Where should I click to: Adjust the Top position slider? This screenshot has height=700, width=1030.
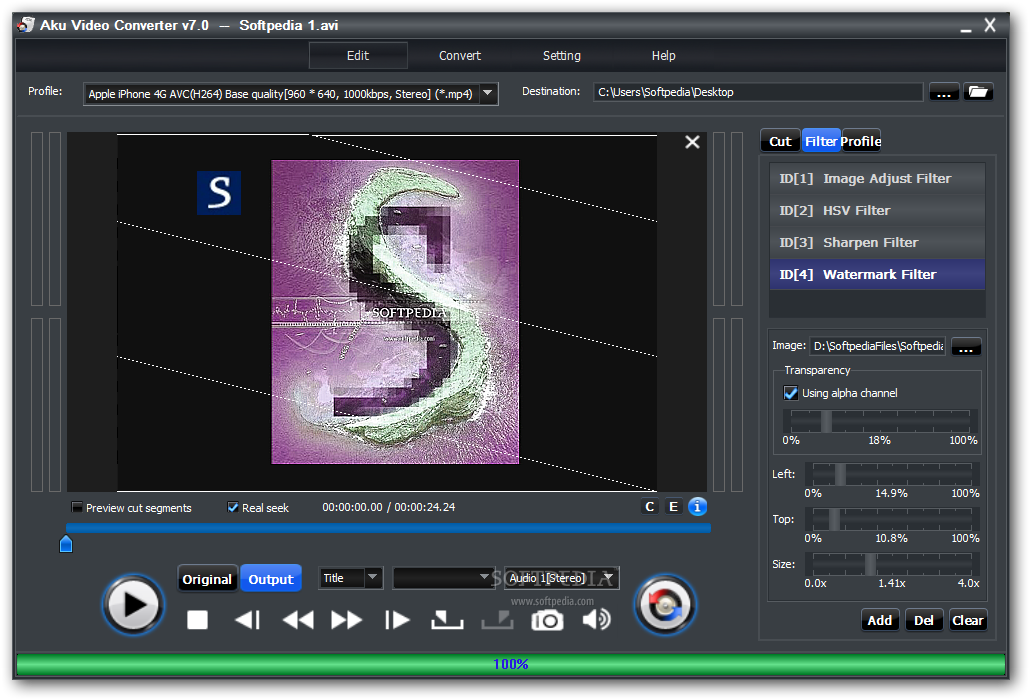point(892,519)
